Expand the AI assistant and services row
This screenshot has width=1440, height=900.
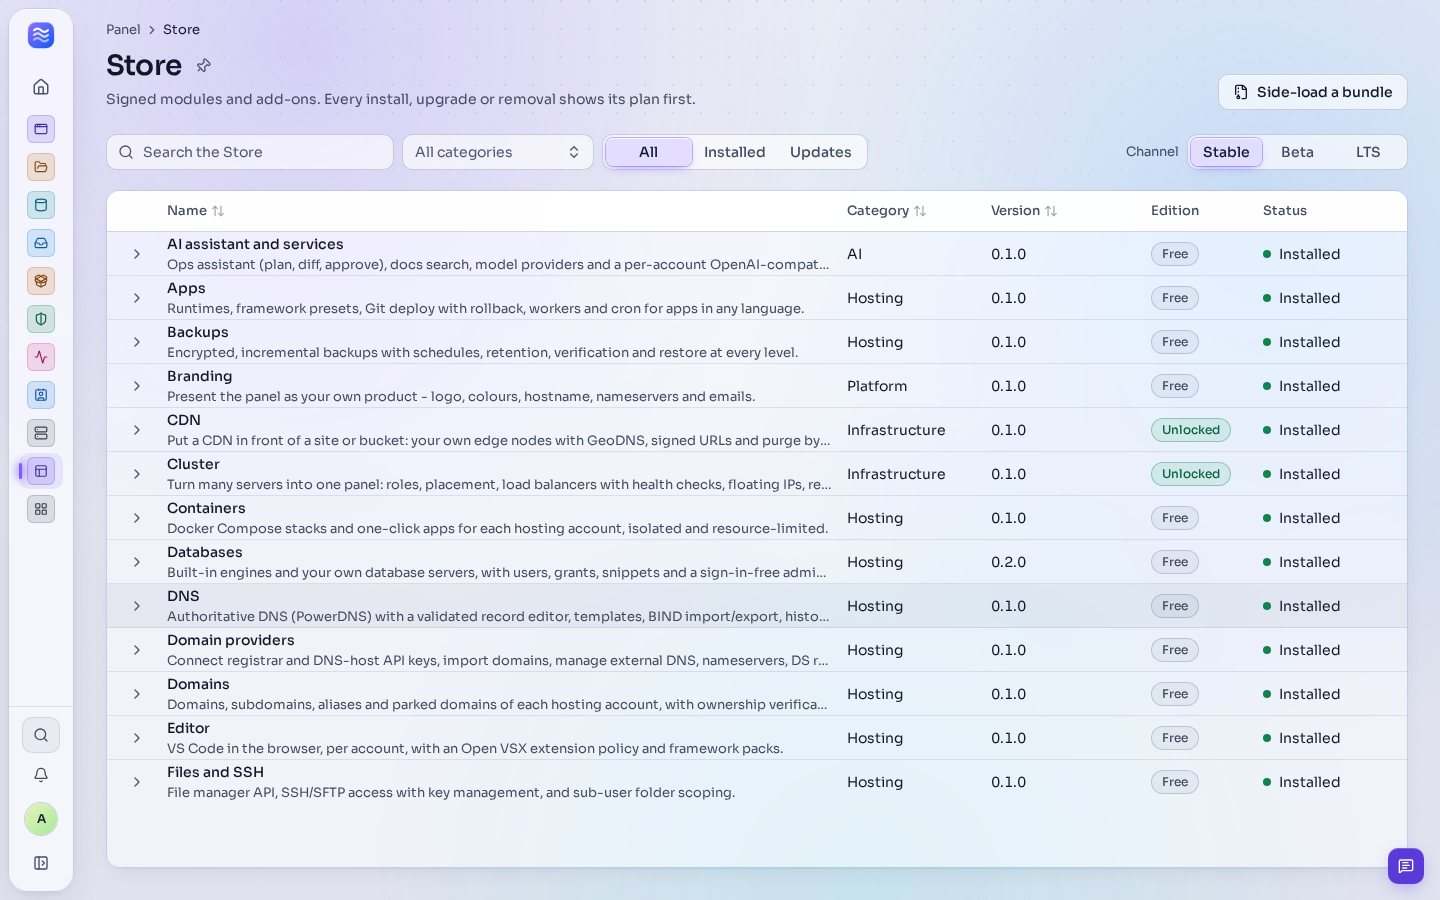pos(137,254)
